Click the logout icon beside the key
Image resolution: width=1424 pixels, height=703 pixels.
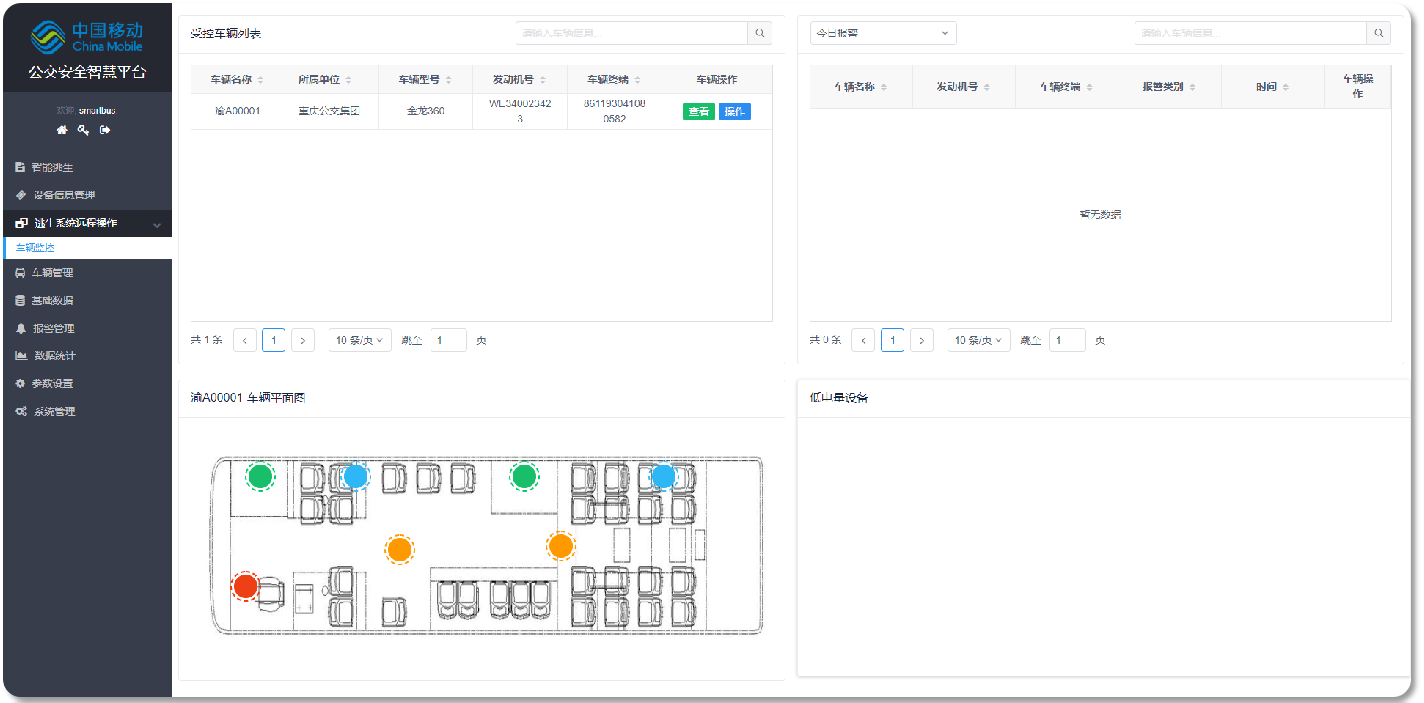[104, 130]
